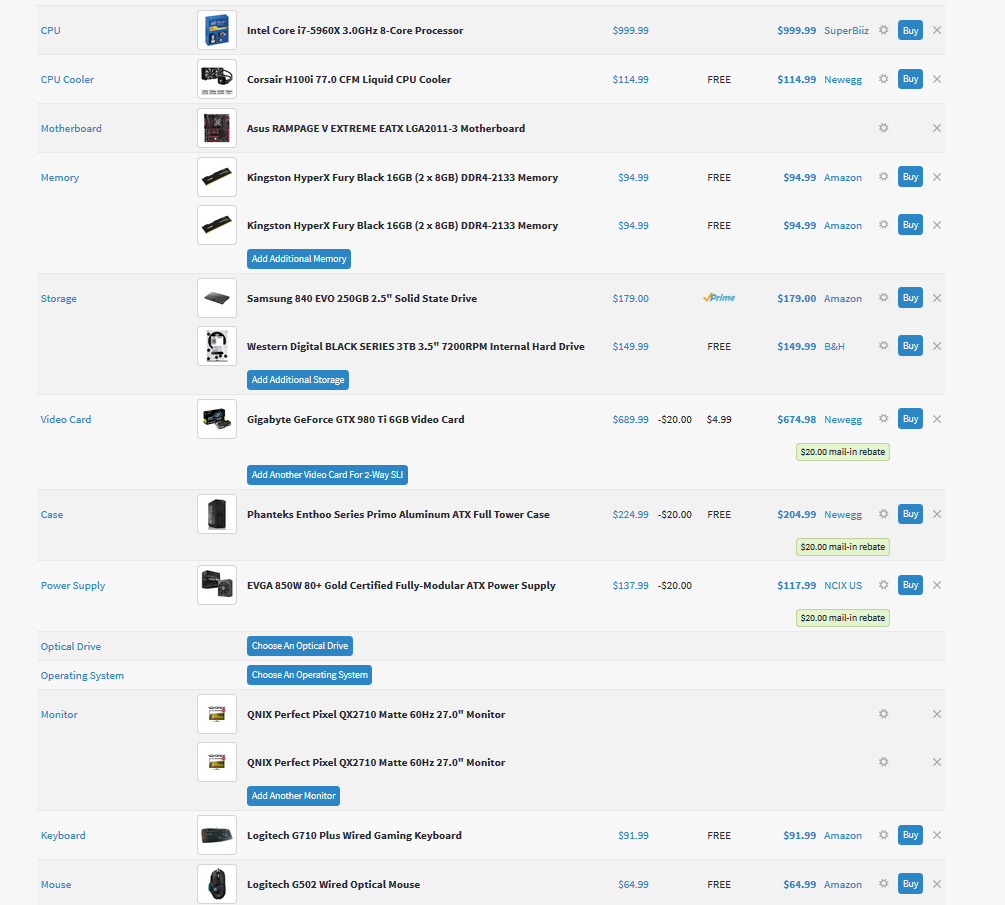The width and height of the screenshot is (1005, 905).
Task: Open gear options for Asus RAMPAGE V motherboard
Action: [x=883, y=128]
